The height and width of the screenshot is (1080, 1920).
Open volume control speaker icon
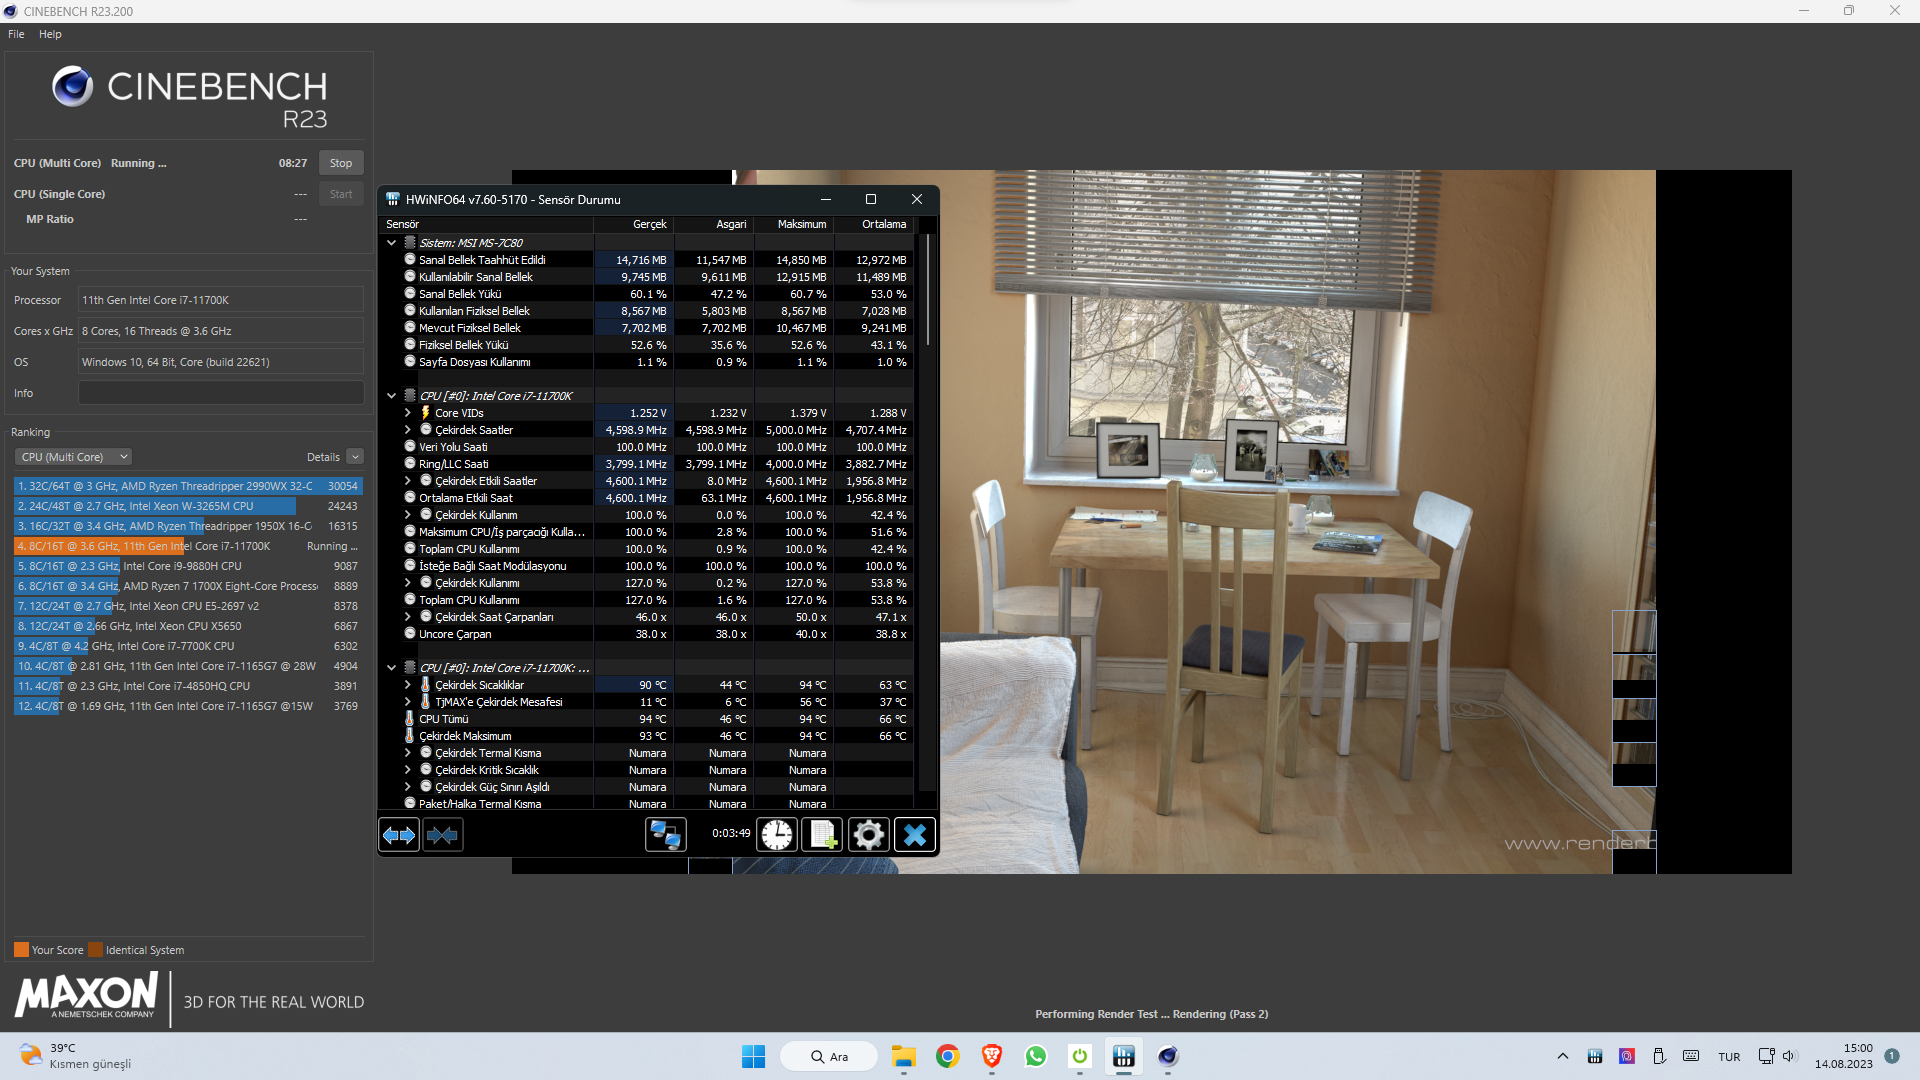tap(1790, 1057)
